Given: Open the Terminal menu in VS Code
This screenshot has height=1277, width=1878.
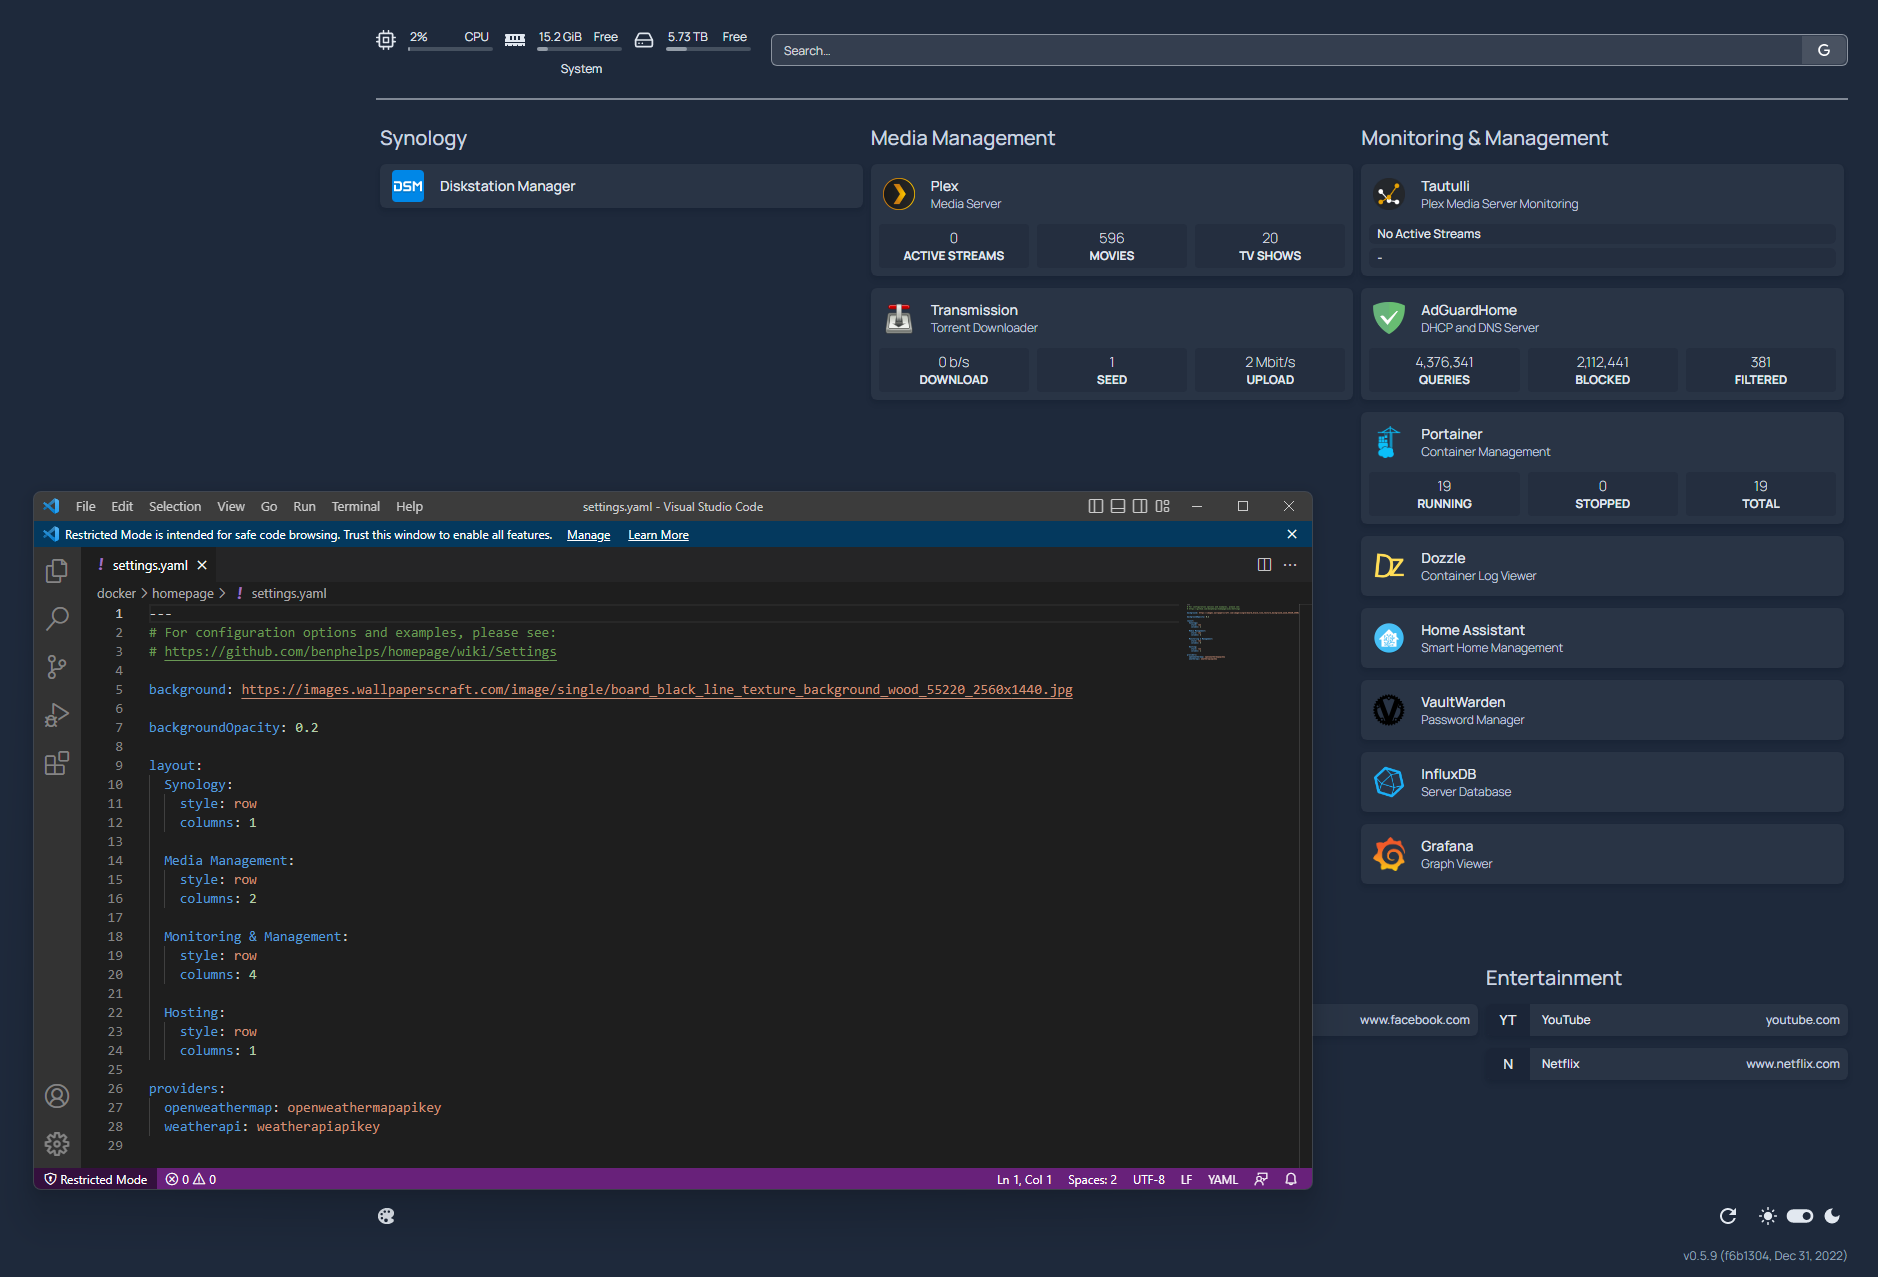Looking at the screenshot, I should point(355,506).
